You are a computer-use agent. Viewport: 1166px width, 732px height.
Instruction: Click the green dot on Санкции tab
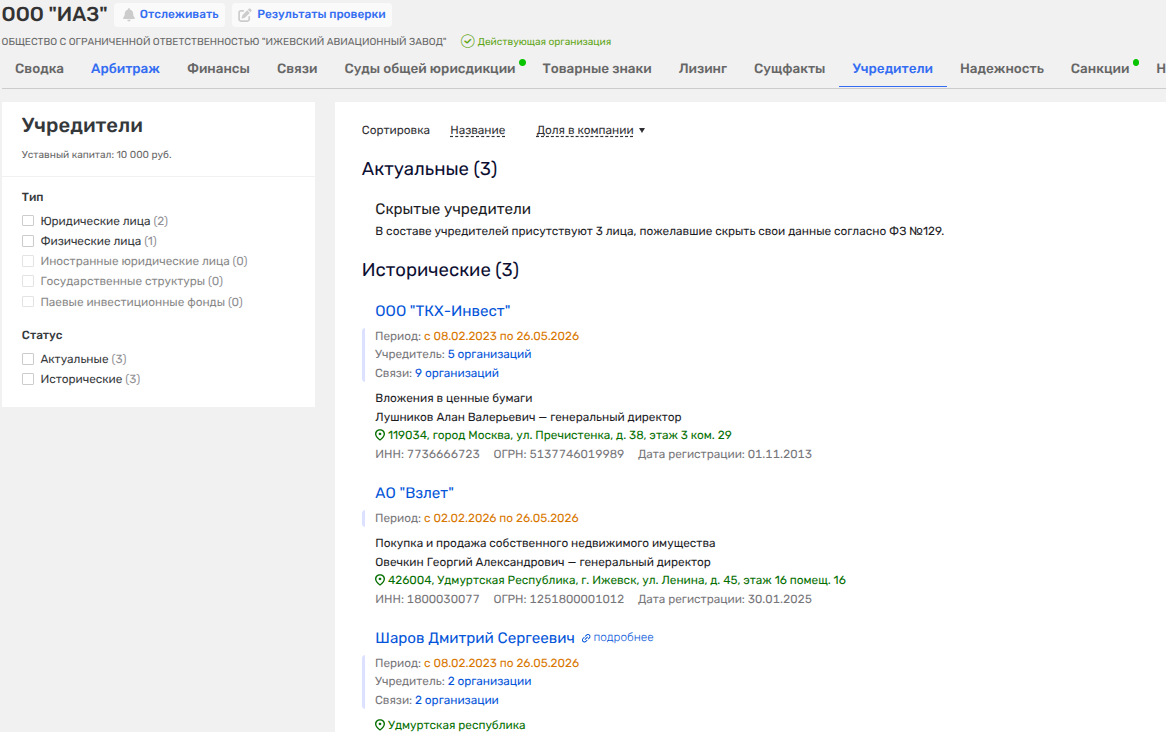pyautogui.click(x=1136, y=62)
